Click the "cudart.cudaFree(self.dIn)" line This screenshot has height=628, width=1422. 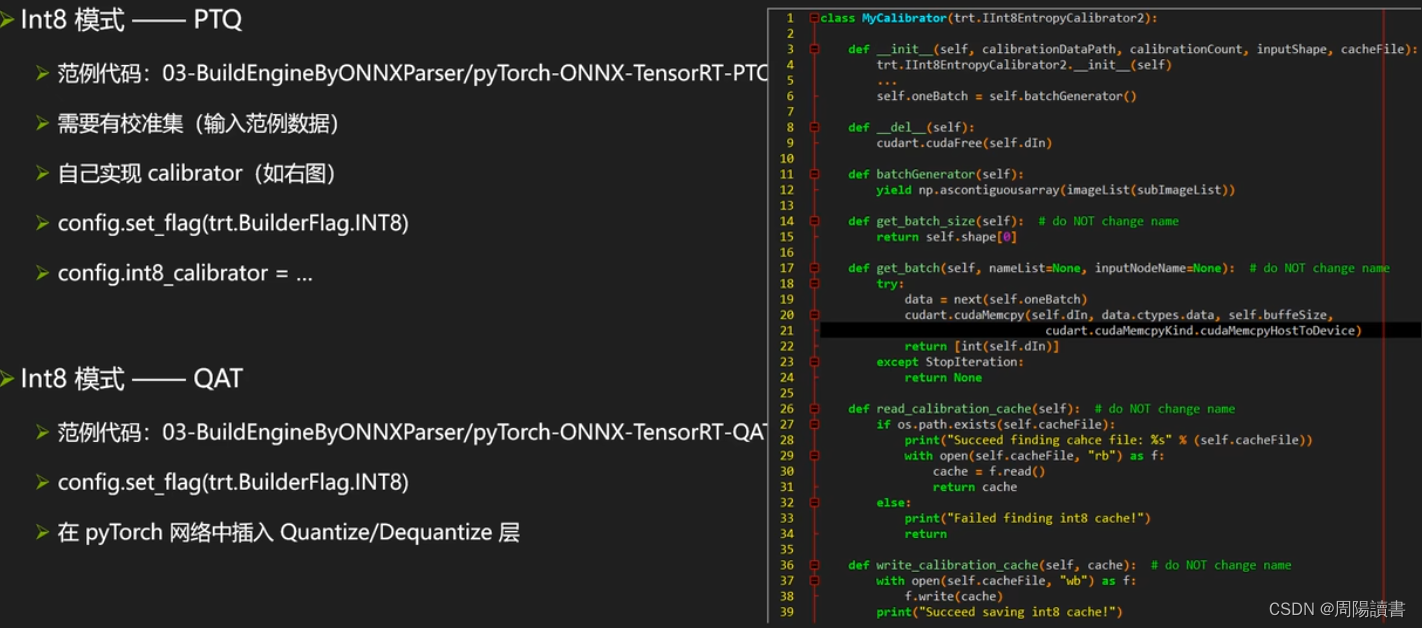[964, 143]
